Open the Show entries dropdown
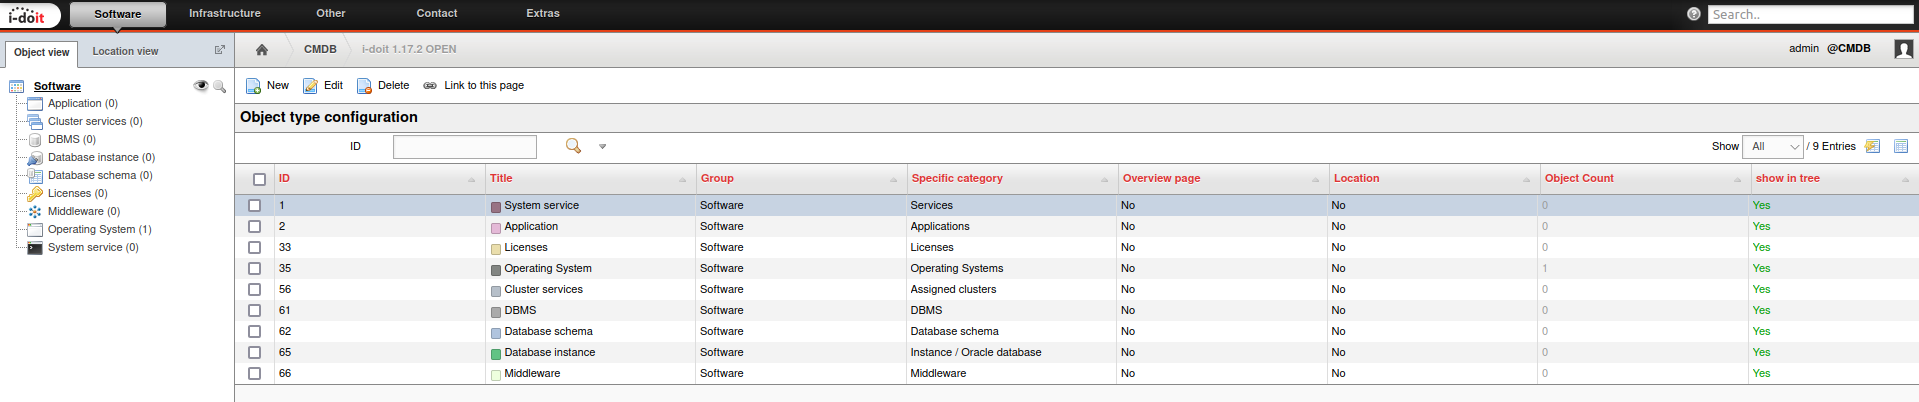Viewport: 1919px width, 402px height. 1772,146
